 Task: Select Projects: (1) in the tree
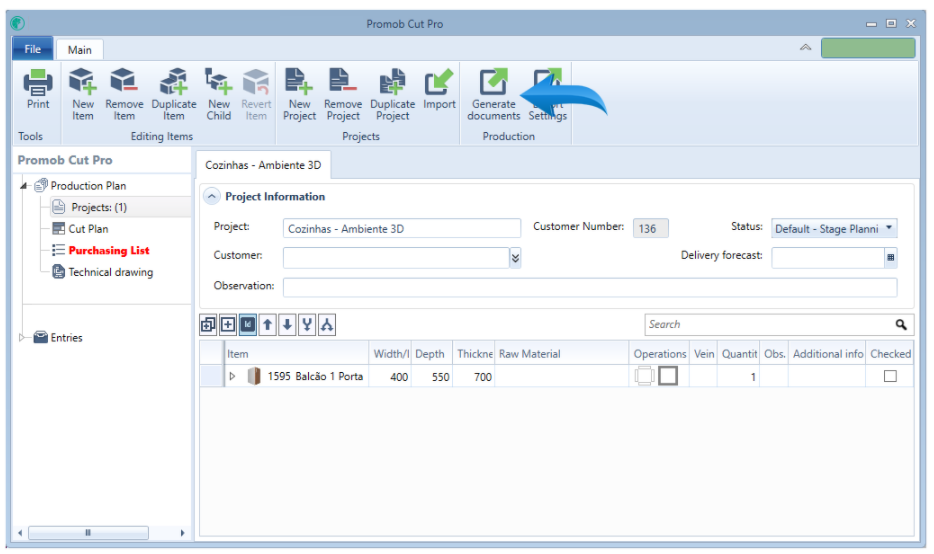(99, 207)
